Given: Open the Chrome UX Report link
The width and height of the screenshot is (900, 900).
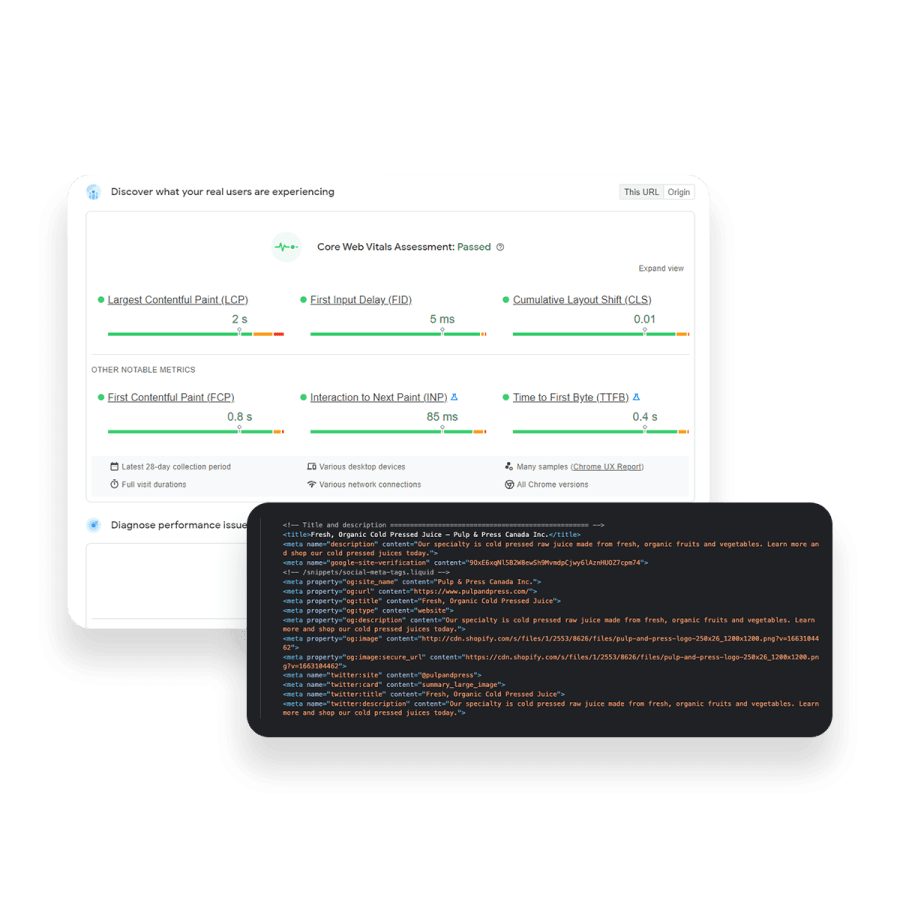Looking at the screenshot, I should (x=606, y=466).
